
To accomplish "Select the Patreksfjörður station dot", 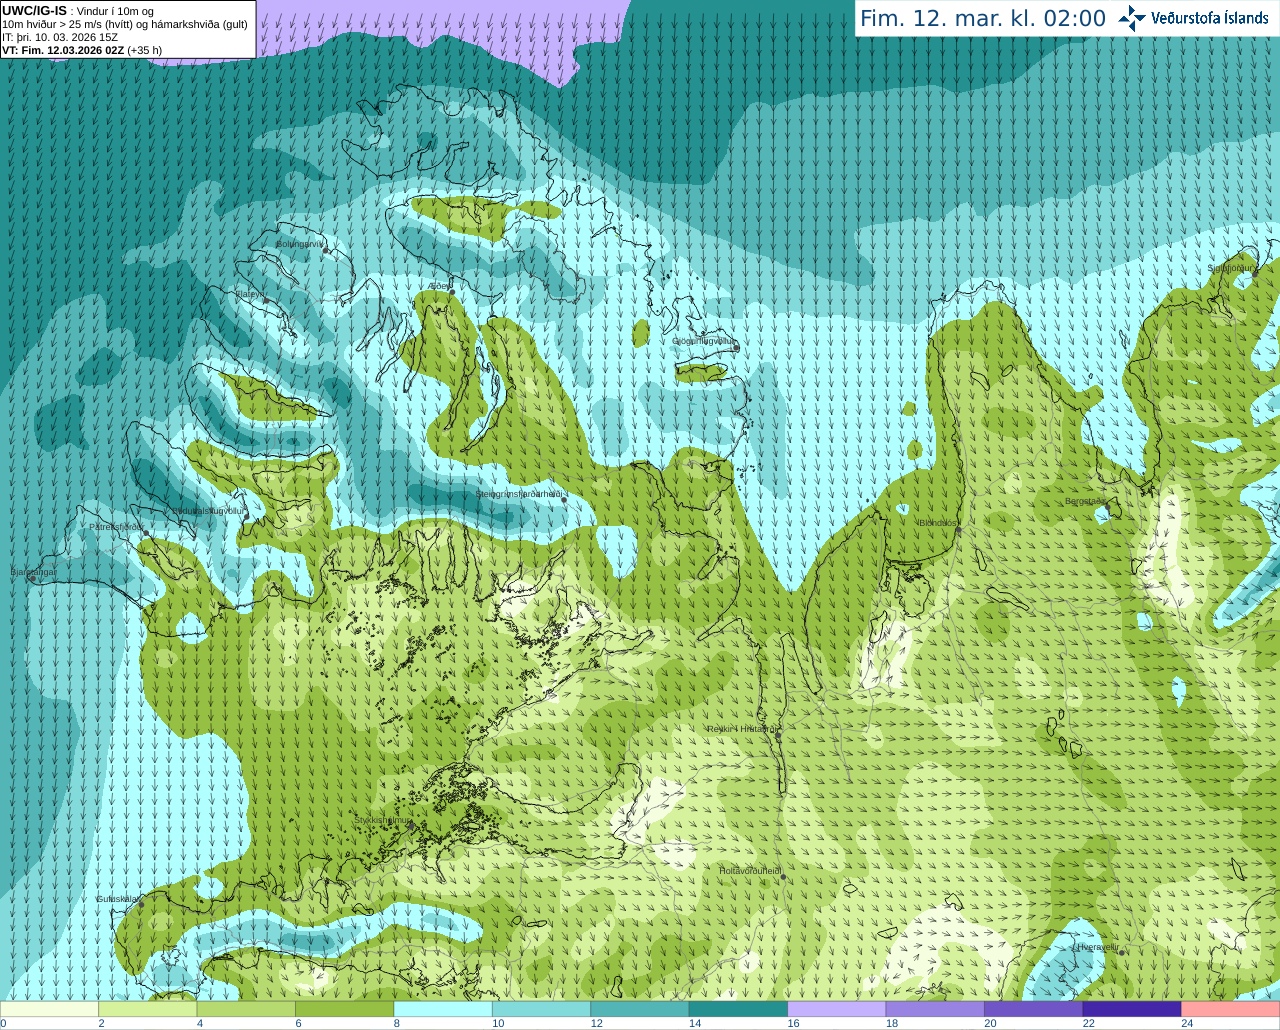I will (x=148, y=535).
